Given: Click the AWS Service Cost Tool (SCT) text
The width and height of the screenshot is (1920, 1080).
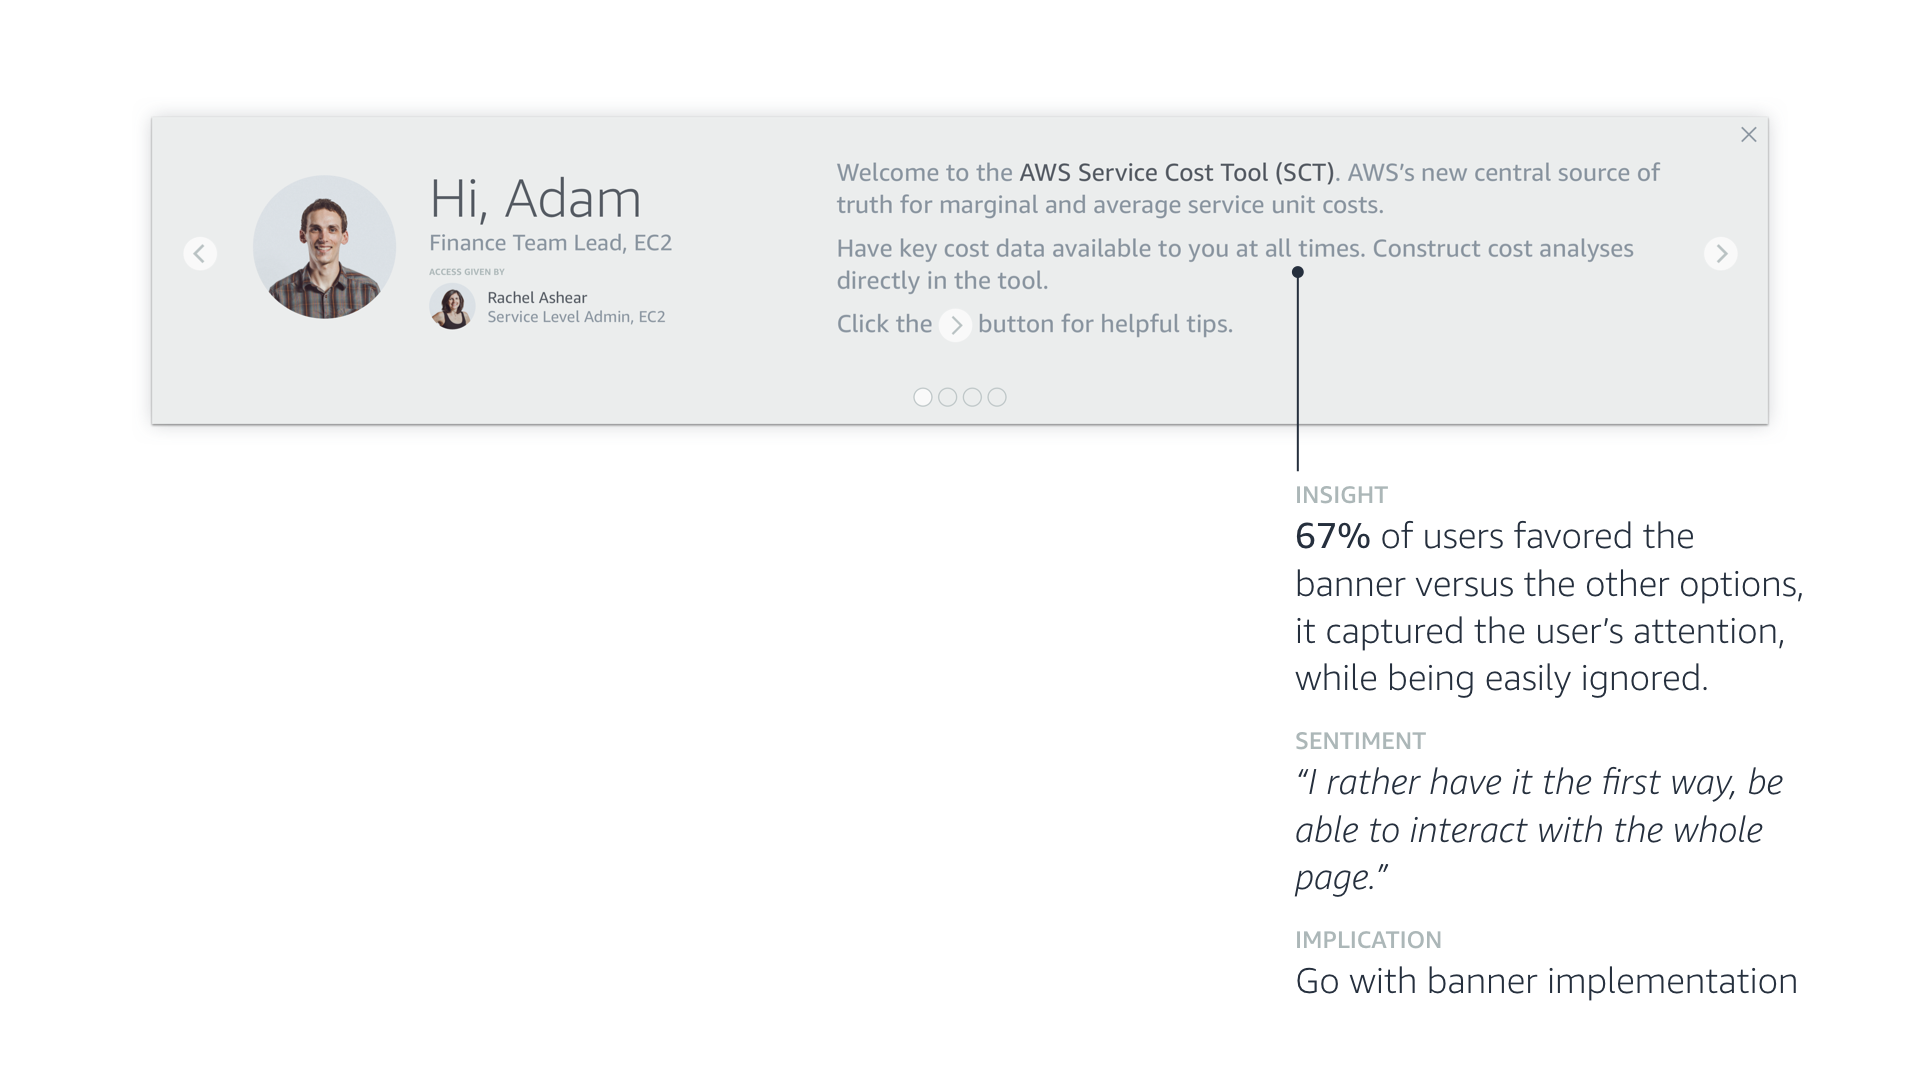Looking at the screenshot, I should 1176,172.
